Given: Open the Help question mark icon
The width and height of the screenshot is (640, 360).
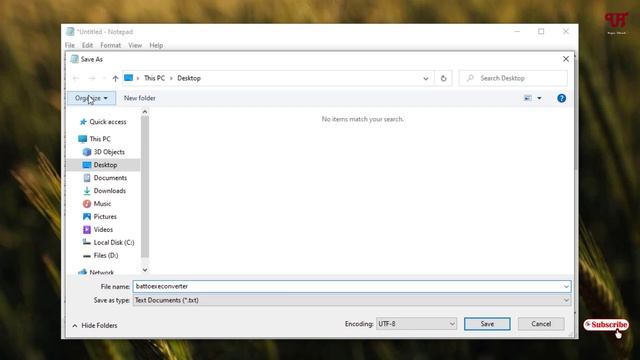Looking at the screenshot, I should tap(562, 98).
